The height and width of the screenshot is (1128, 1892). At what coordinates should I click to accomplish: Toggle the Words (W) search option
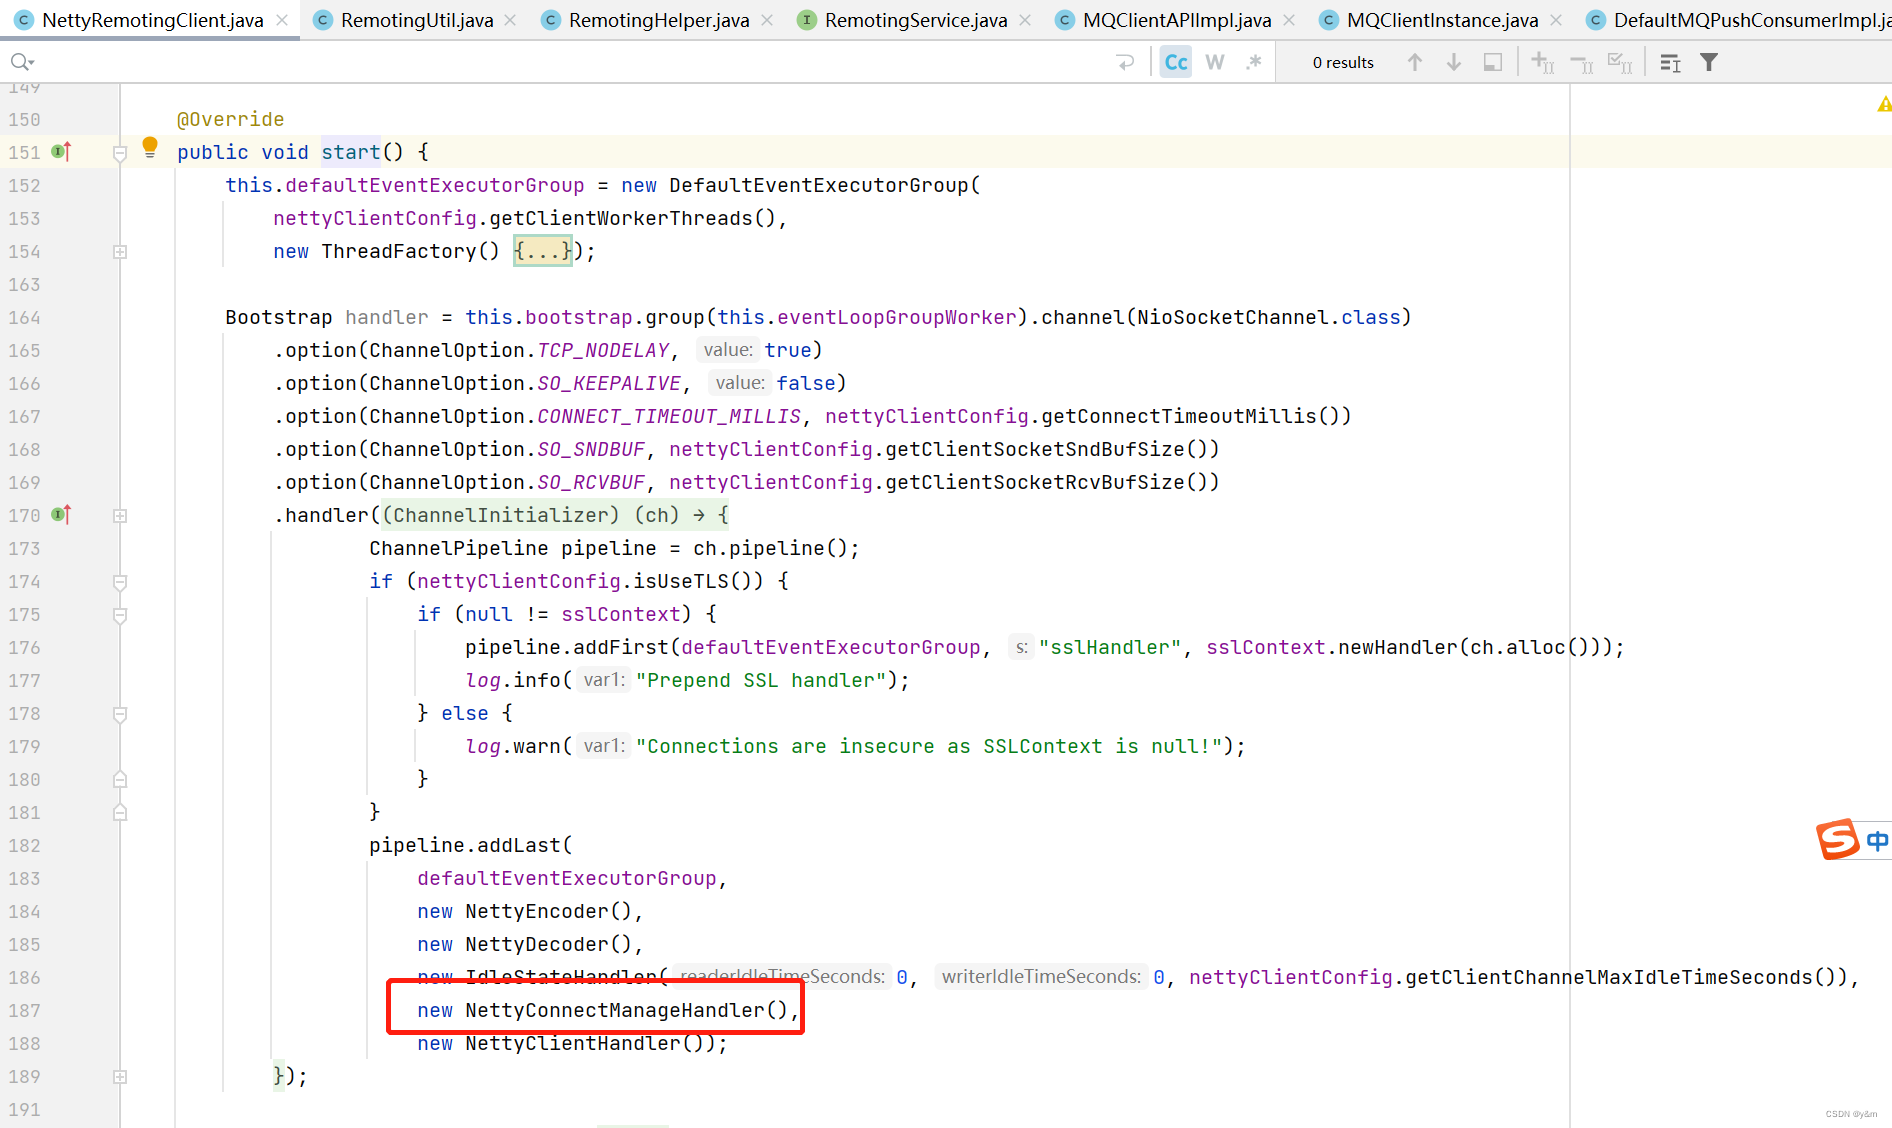point(1214,61)
